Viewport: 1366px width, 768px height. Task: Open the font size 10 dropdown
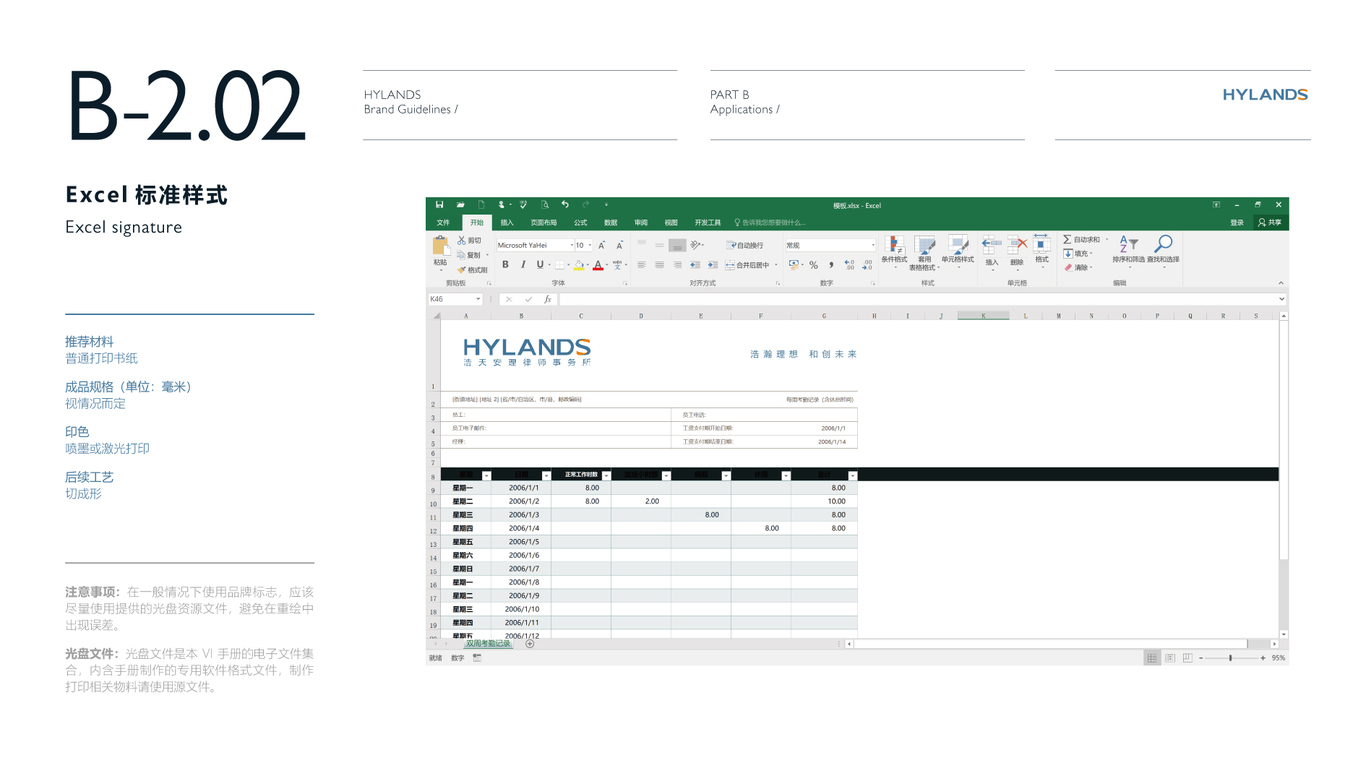click(590, 245)
